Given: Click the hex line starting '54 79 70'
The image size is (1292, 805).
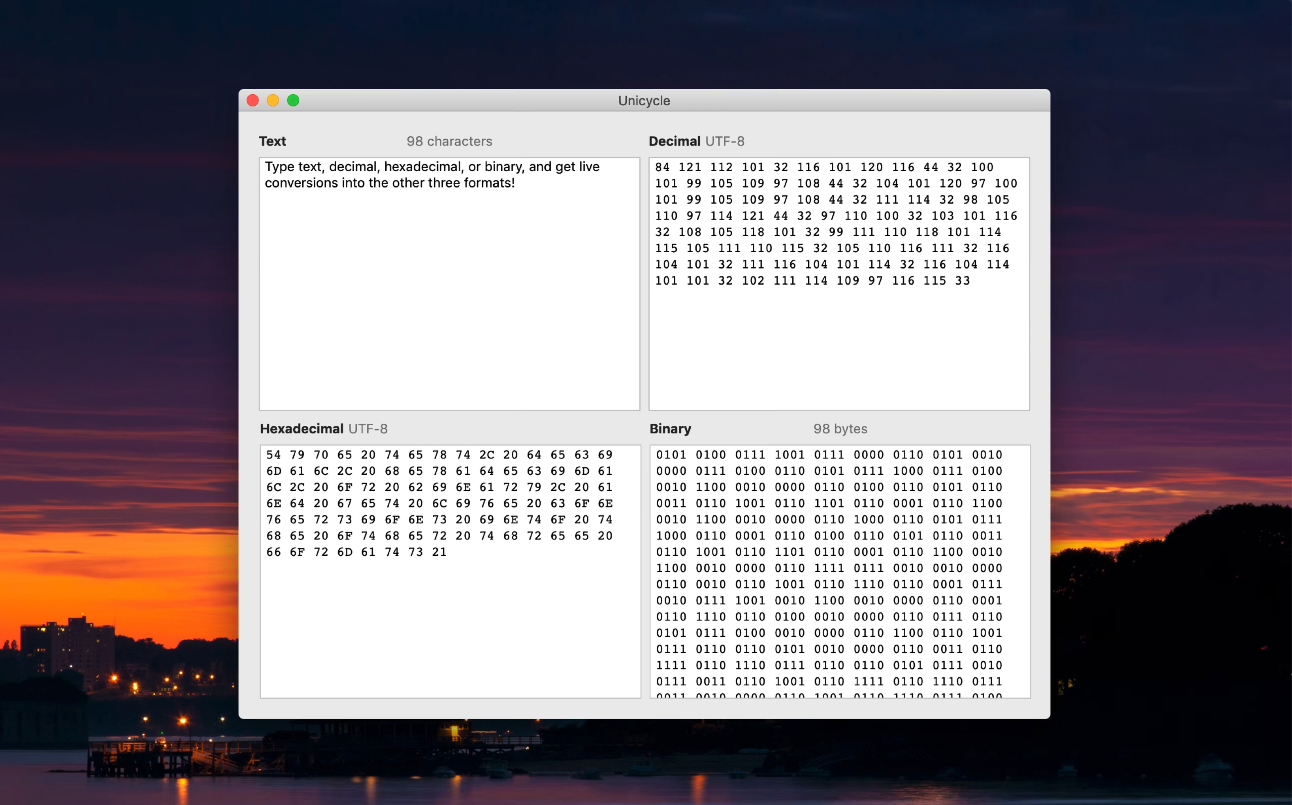Looking at the screenshot, I should 439,455.
